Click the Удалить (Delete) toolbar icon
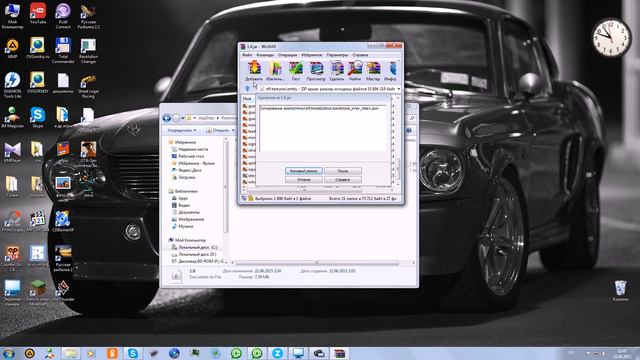The image size is (640, 360). point(337,71)
